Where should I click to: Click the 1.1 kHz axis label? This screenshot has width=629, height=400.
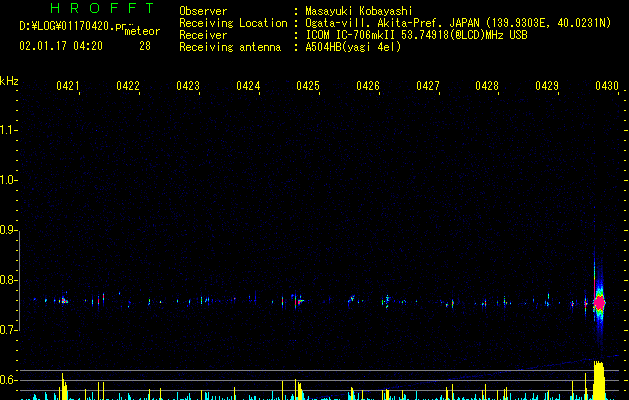coord(8,130)
